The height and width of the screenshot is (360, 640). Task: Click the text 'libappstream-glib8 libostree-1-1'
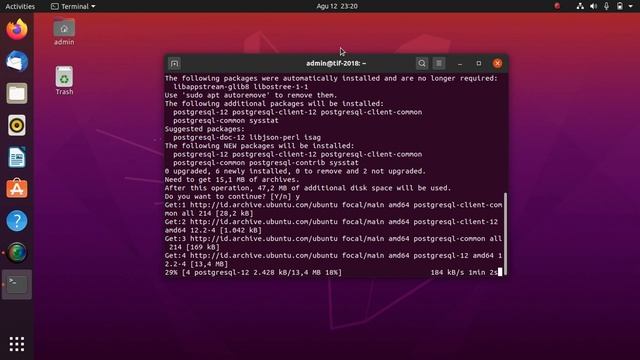[240, 87]
